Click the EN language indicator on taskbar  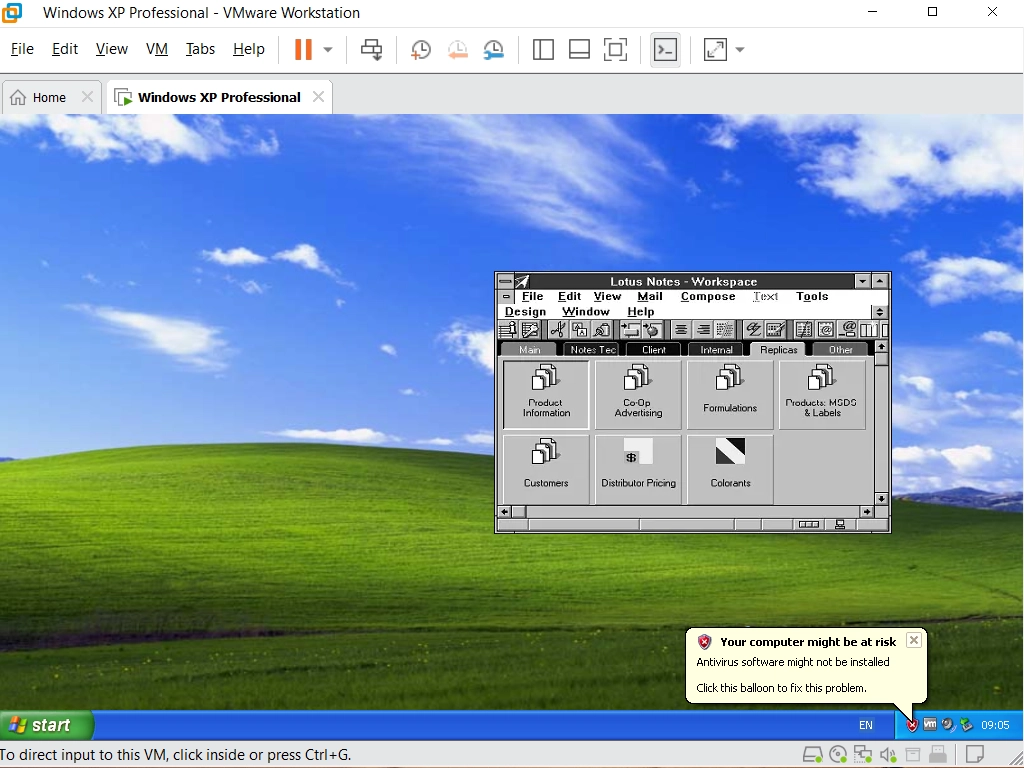pyautogui.click(x=865, y=725)
